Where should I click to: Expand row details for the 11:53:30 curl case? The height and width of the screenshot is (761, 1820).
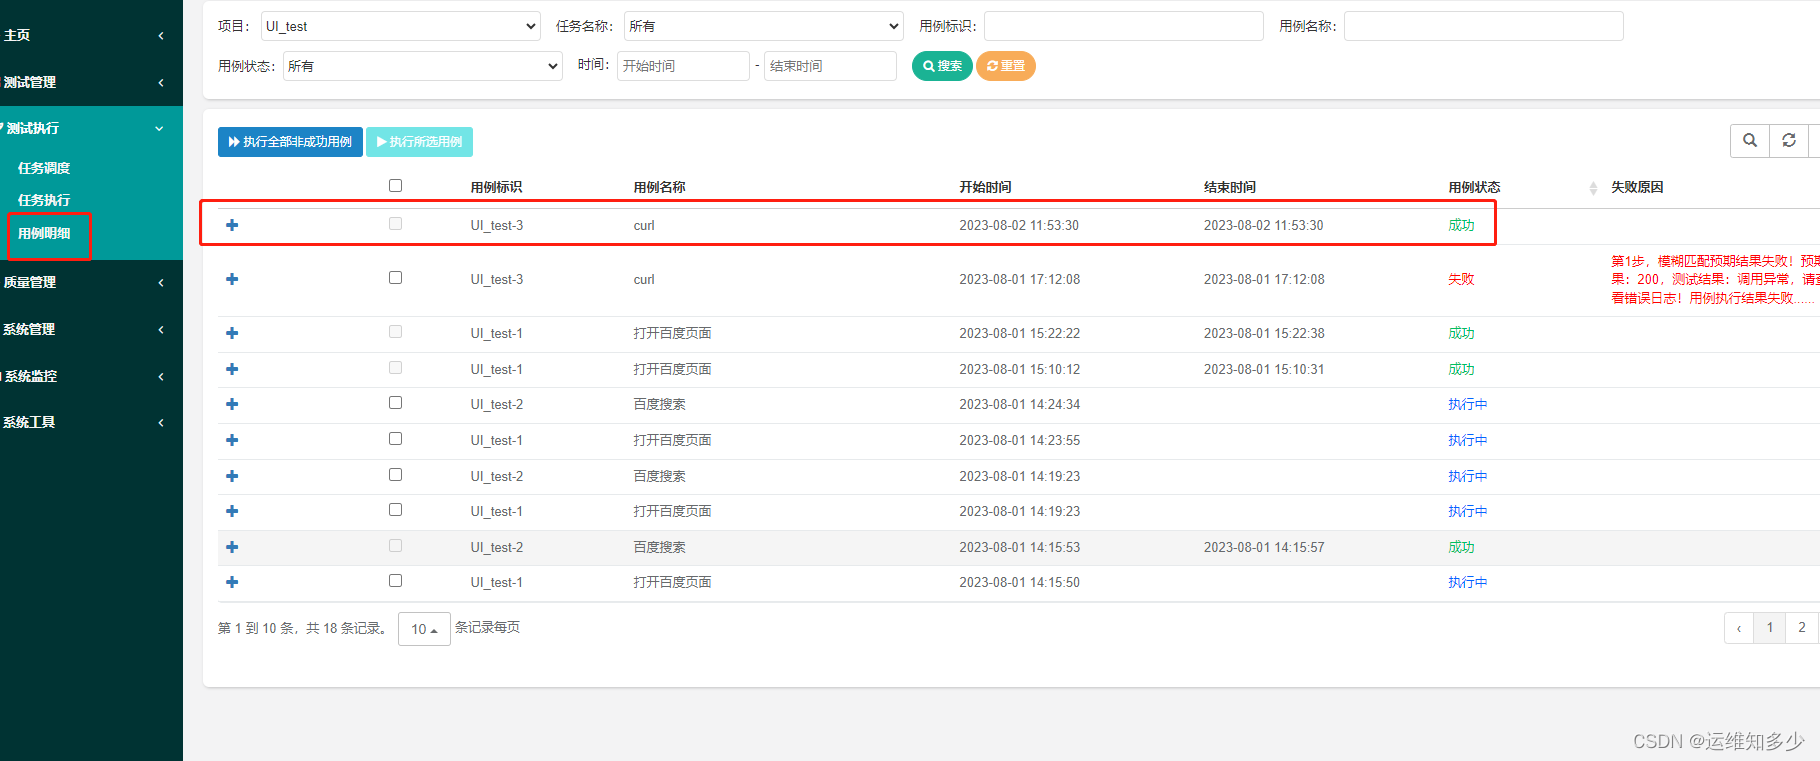(x=232, y=225)
